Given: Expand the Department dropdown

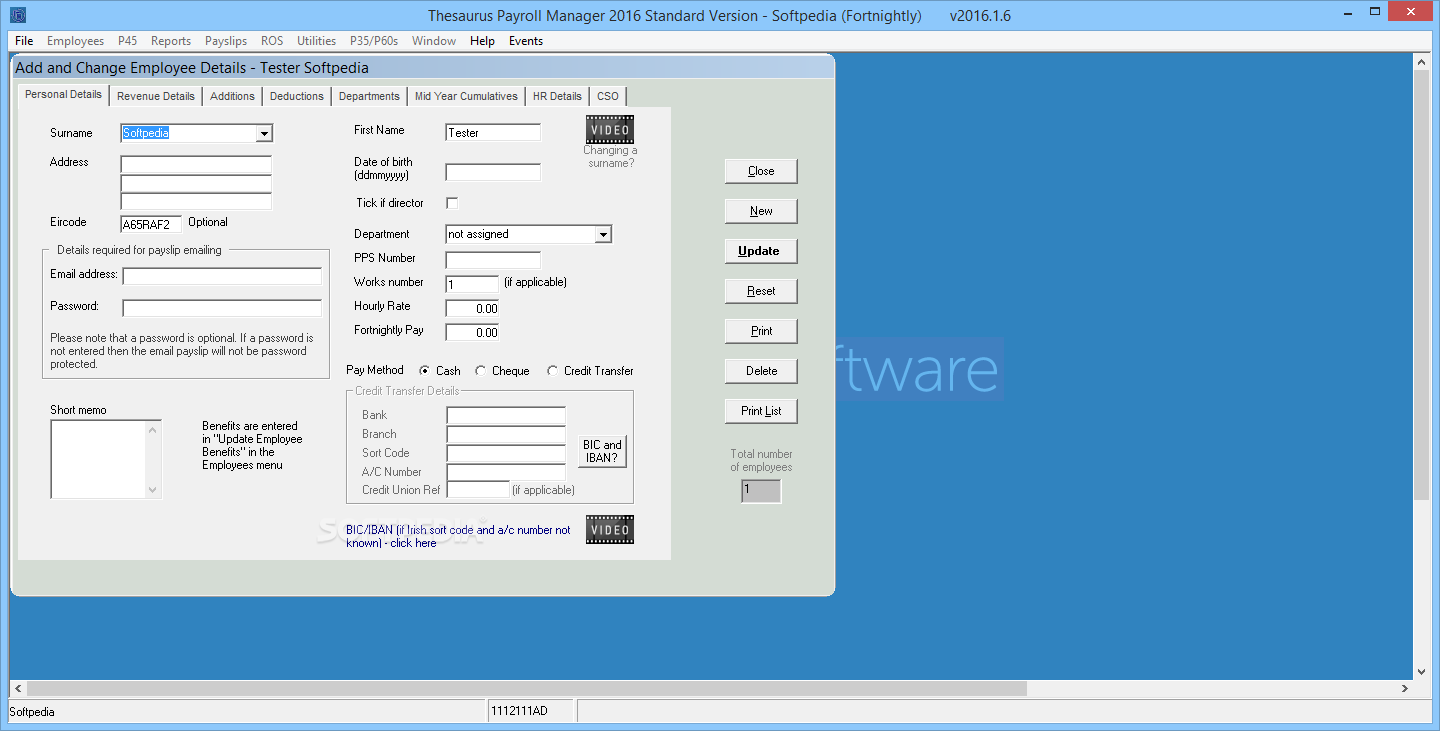Looking at the screenshot, I should click(x=603, y=234).
